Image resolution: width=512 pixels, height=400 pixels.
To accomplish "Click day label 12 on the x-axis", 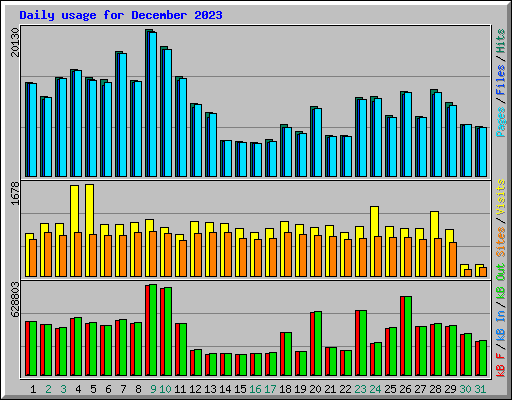I will pyautogui.click(x=195, y=389).
